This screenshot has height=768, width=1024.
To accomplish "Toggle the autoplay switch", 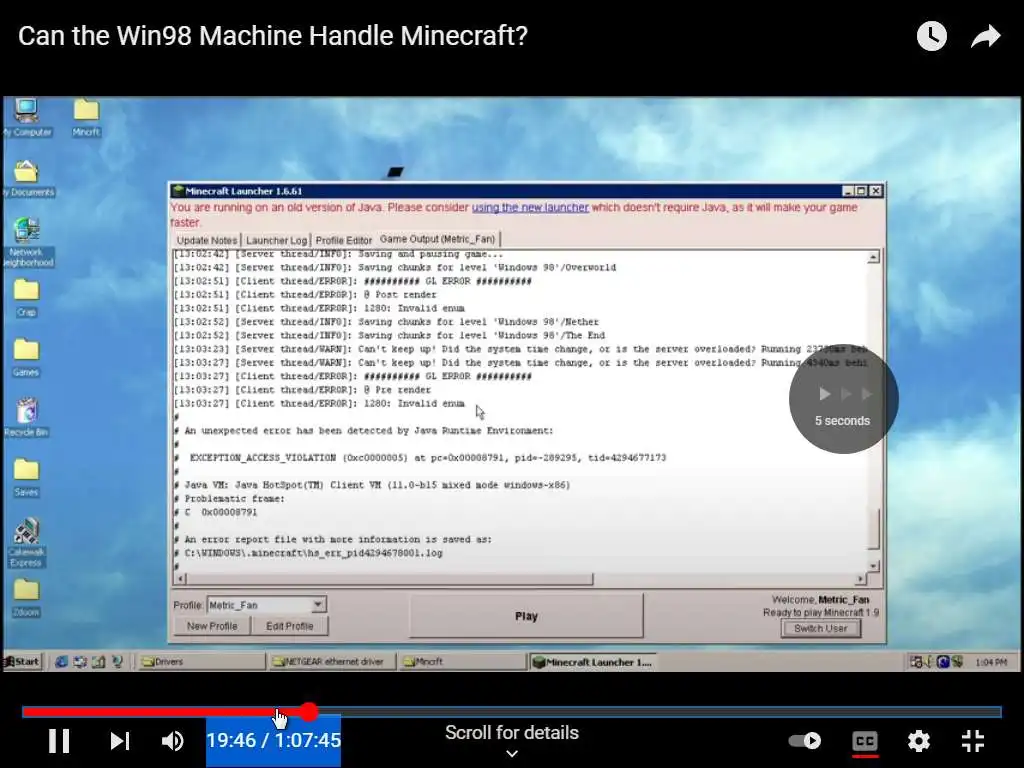I will pyautogui.click(x=805, y=741).
